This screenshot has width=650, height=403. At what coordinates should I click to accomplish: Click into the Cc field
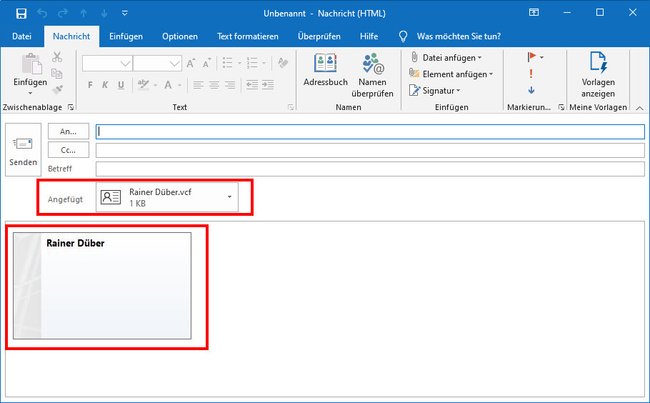[x=370, y=151]
